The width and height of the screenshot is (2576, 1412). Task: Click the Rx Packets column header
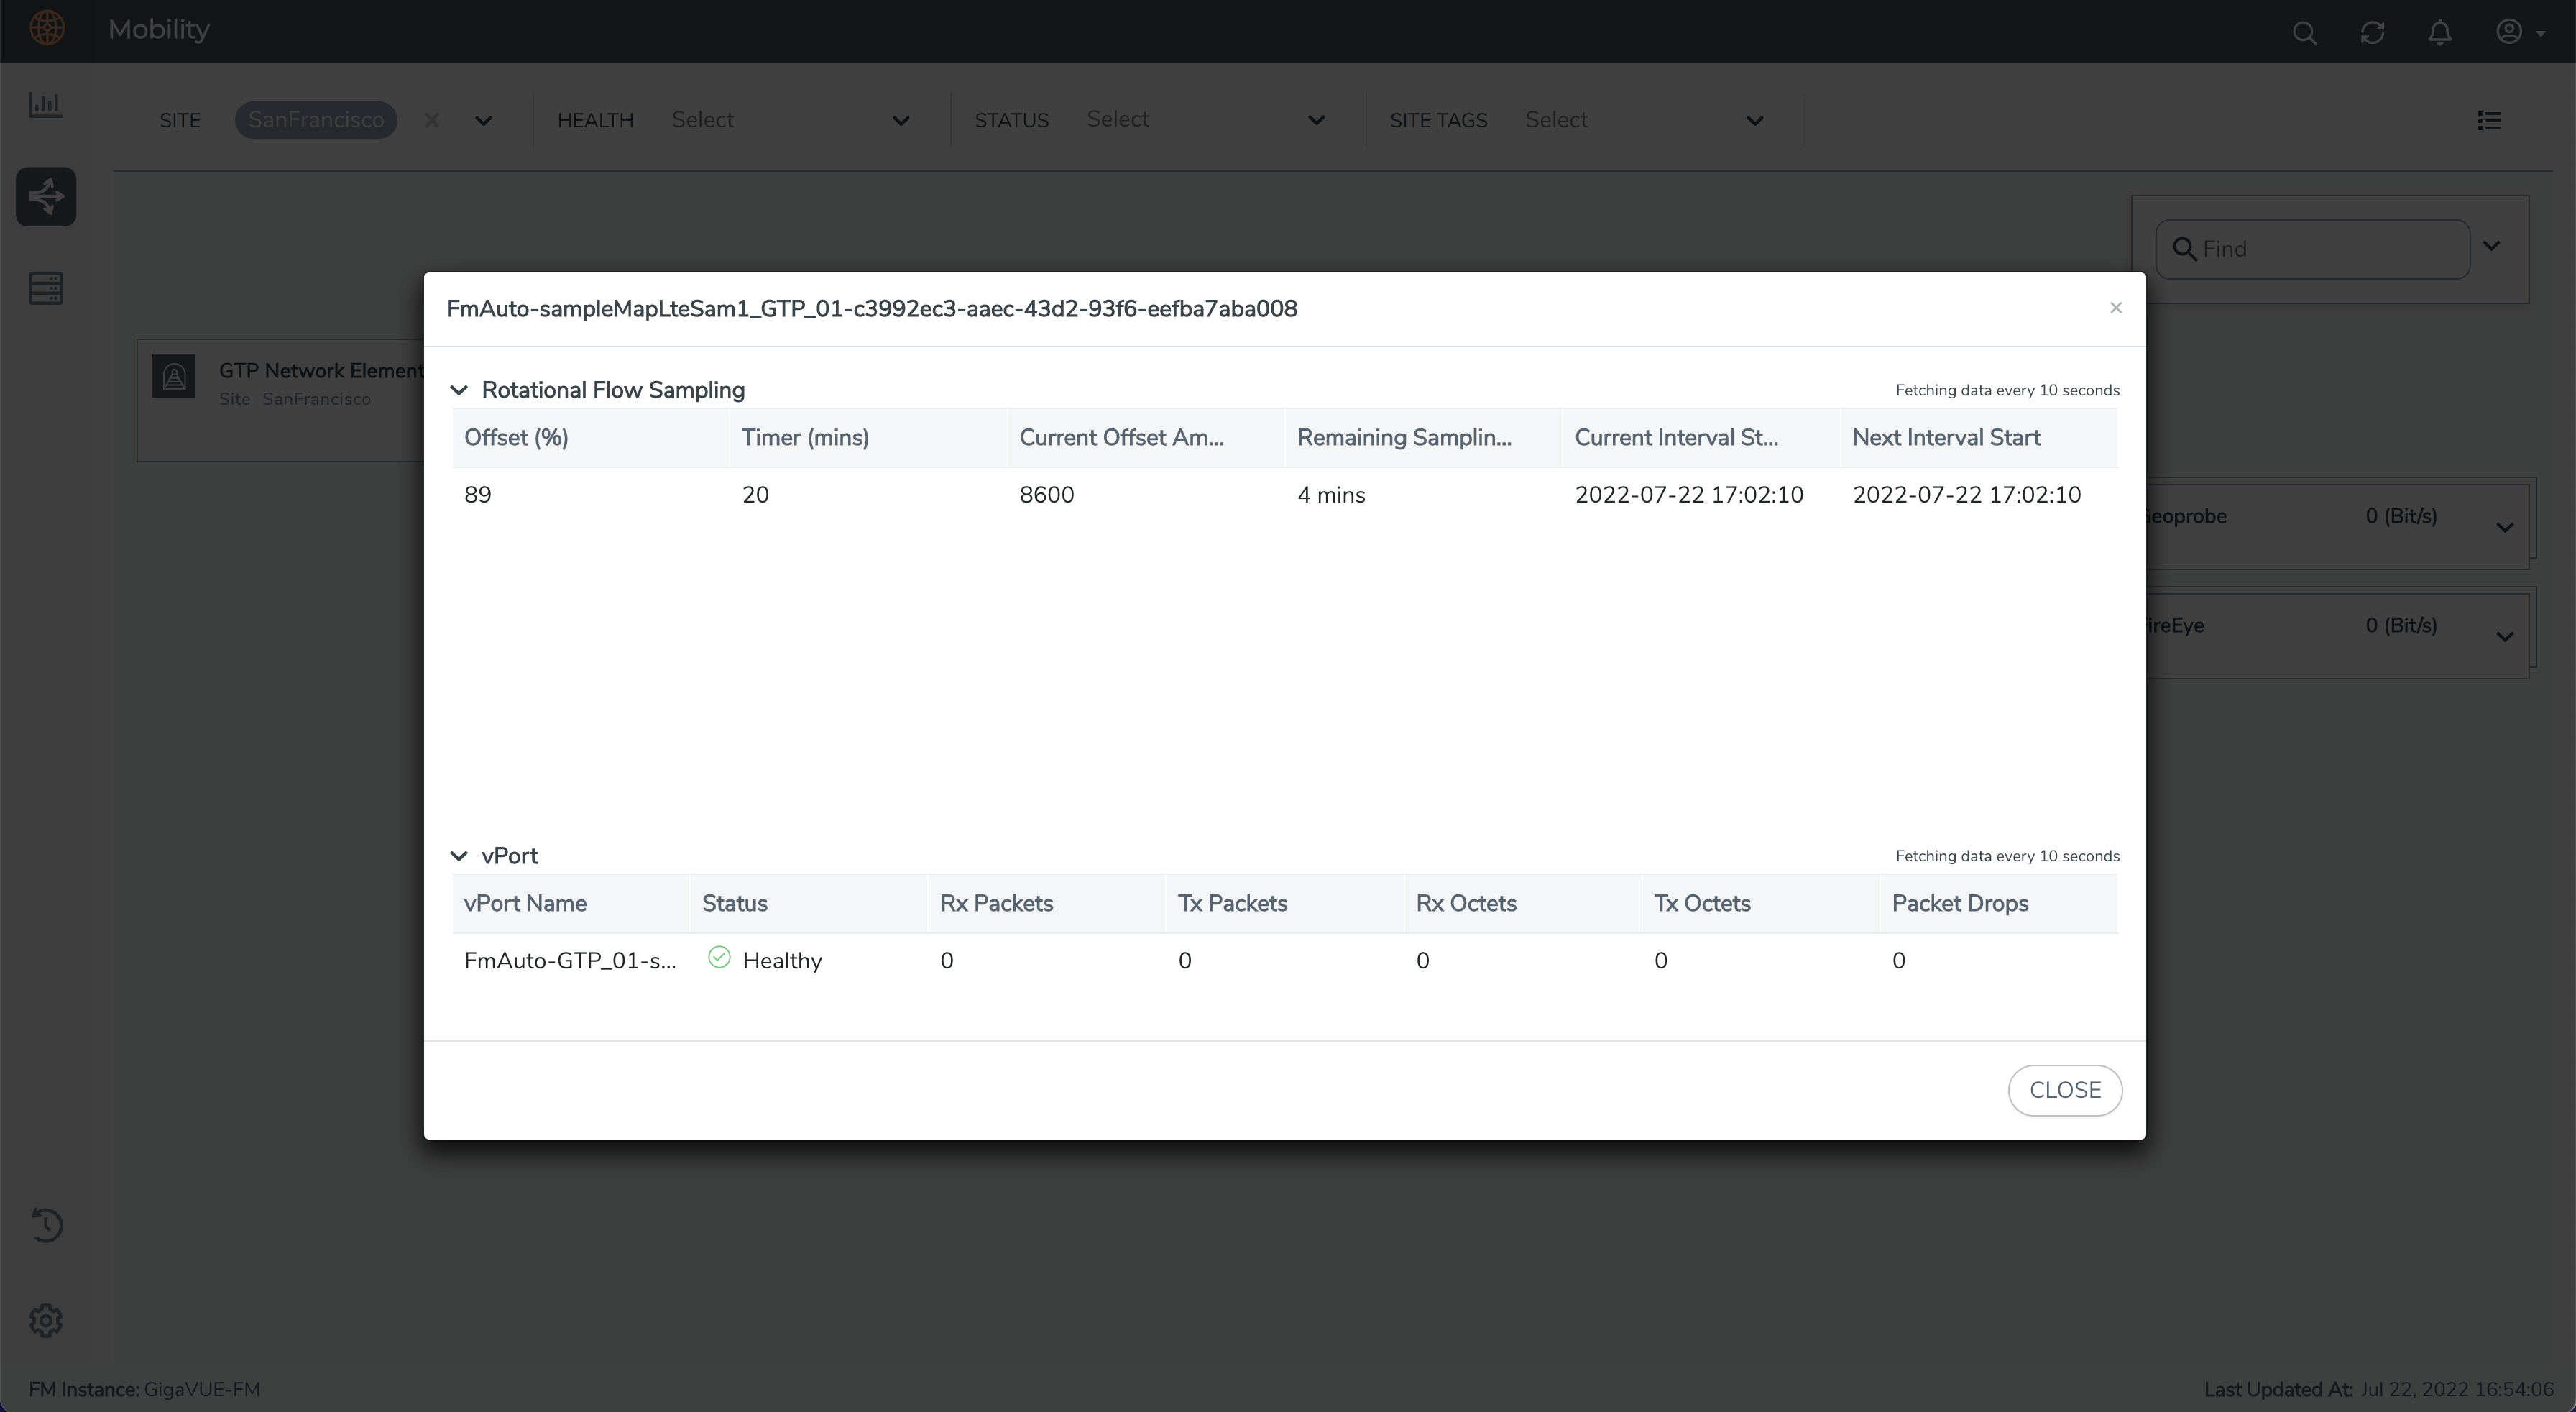pos(996,904)
